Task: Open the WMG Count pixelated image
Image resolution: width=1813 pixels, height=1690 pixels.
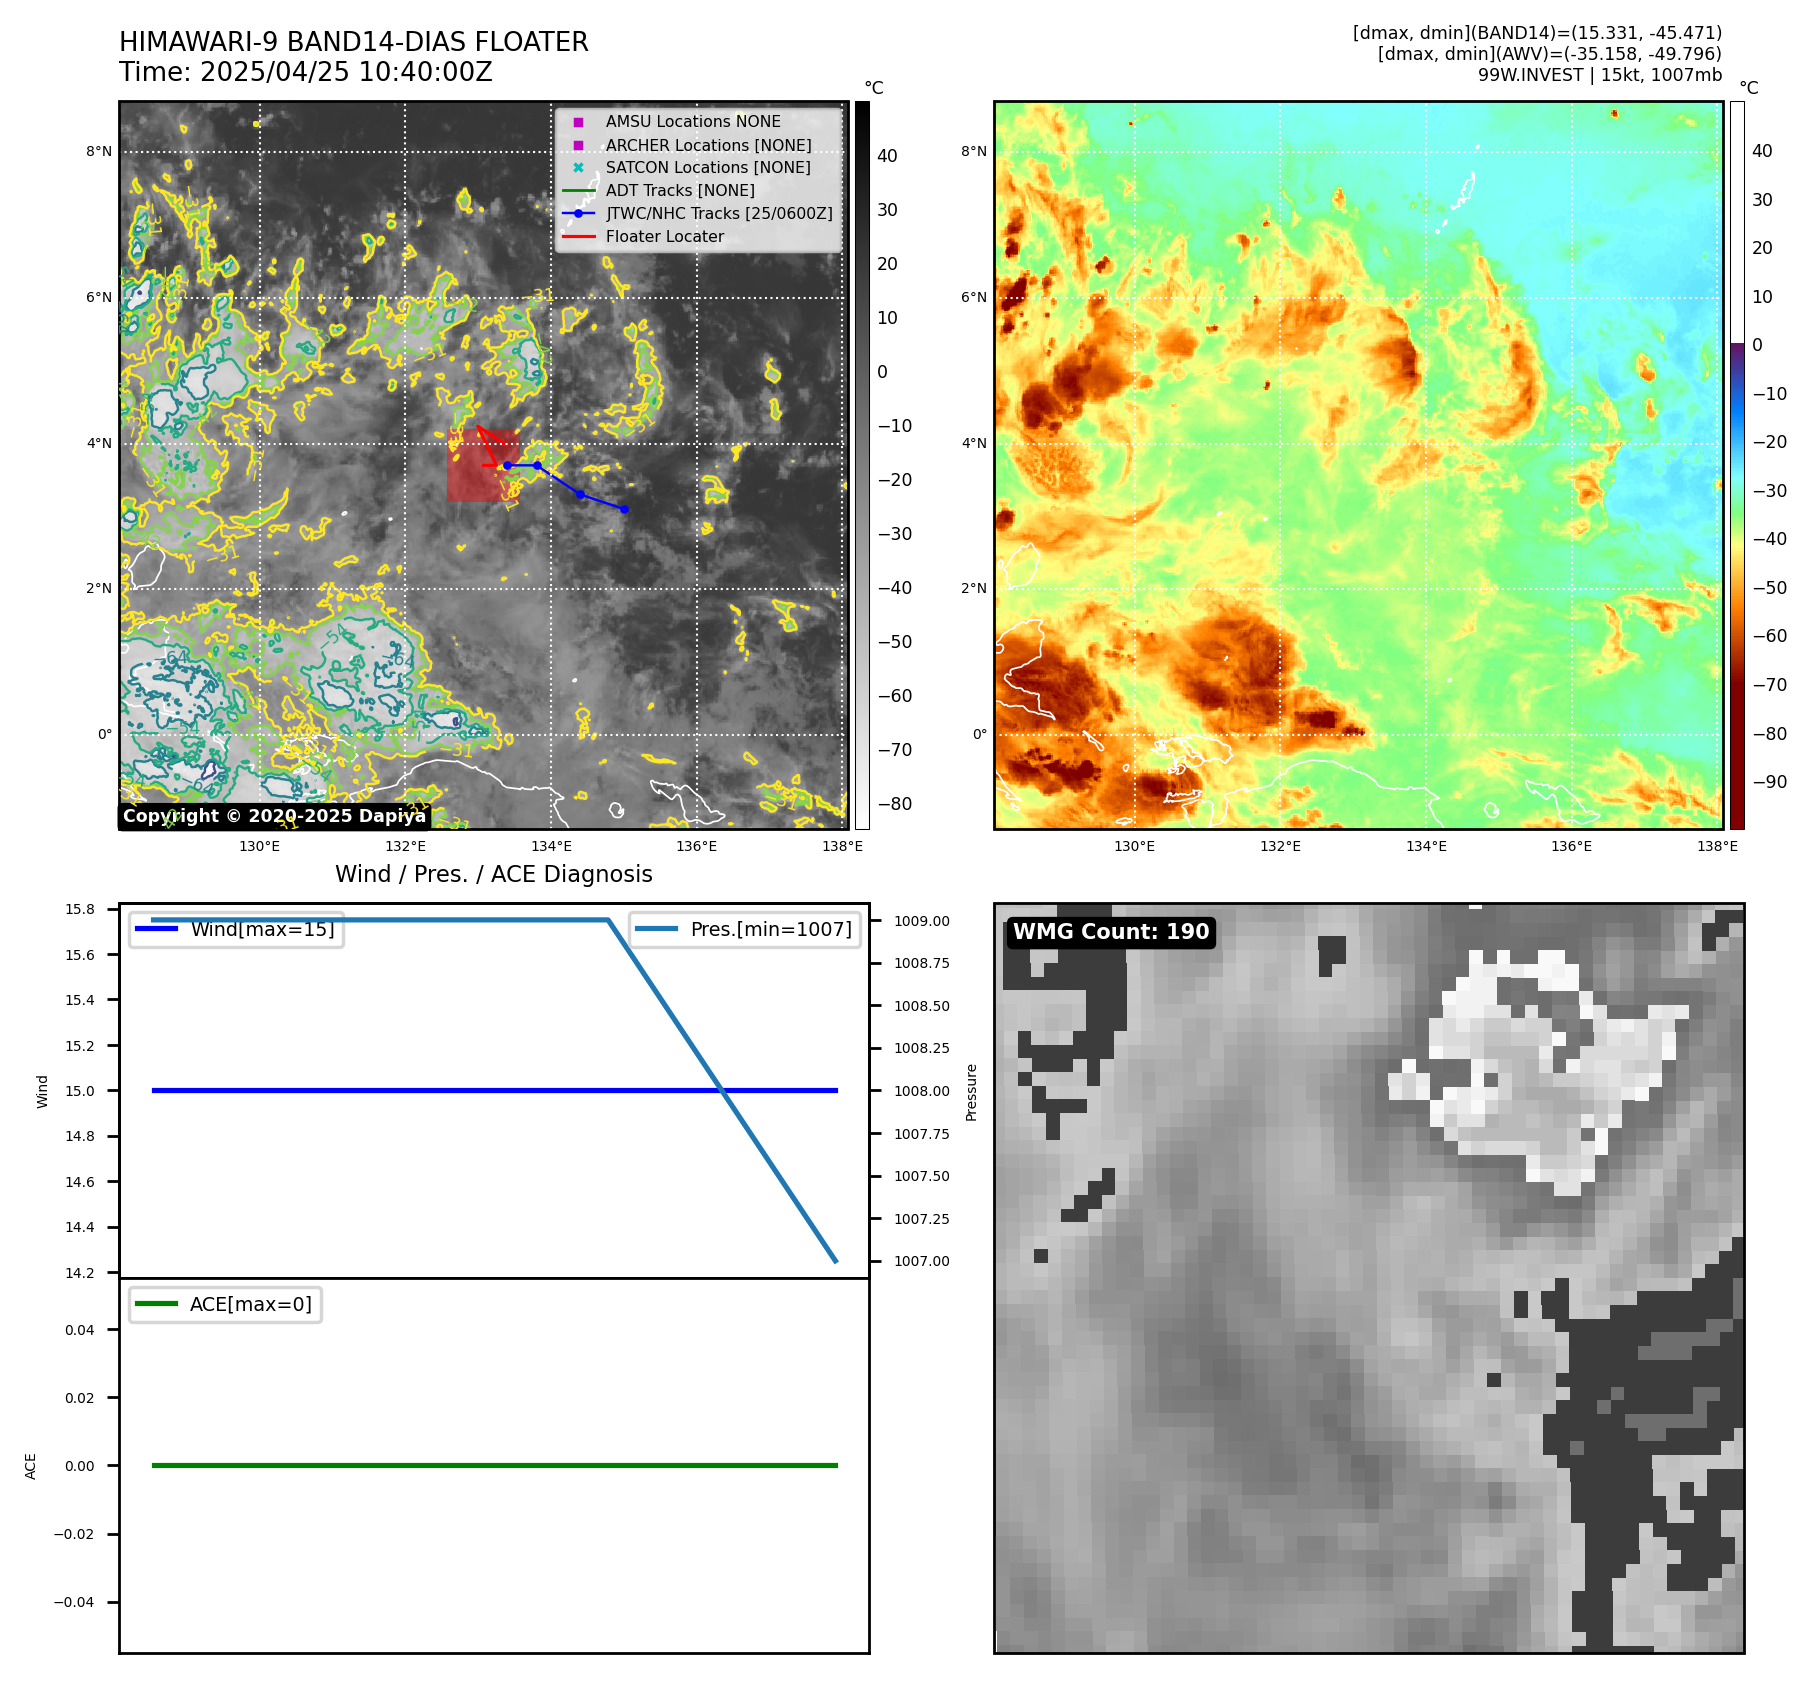Action: point(1369,1278)
